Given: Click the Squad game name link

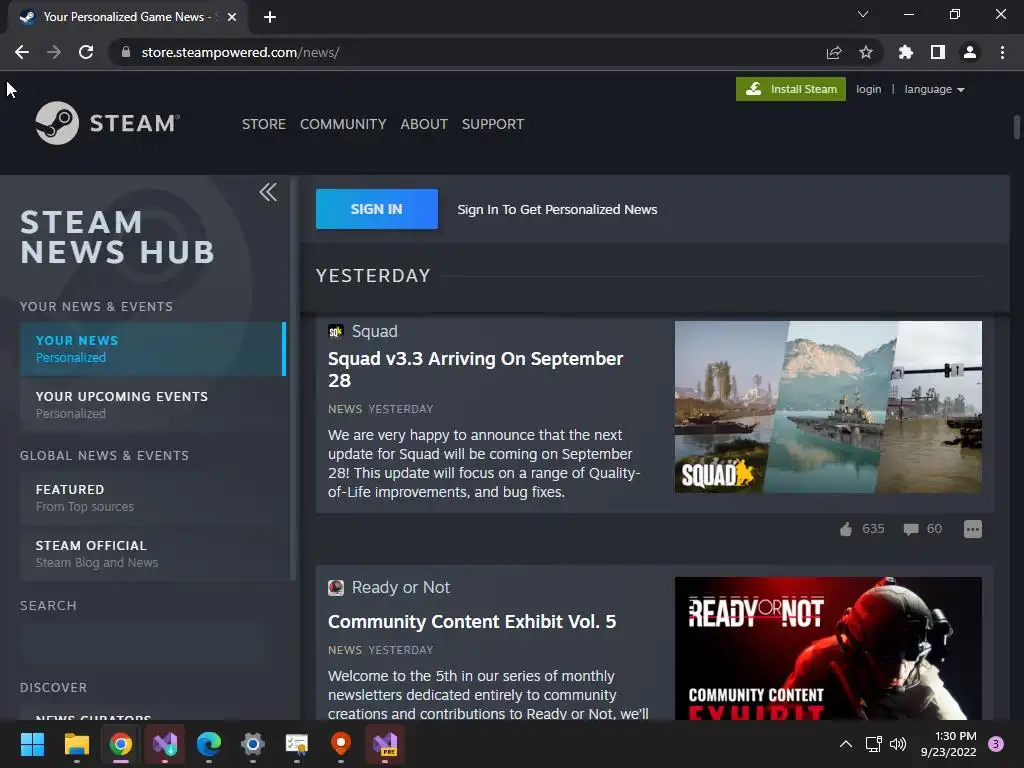Looking at the screenshot, I should tap(374, 332).
